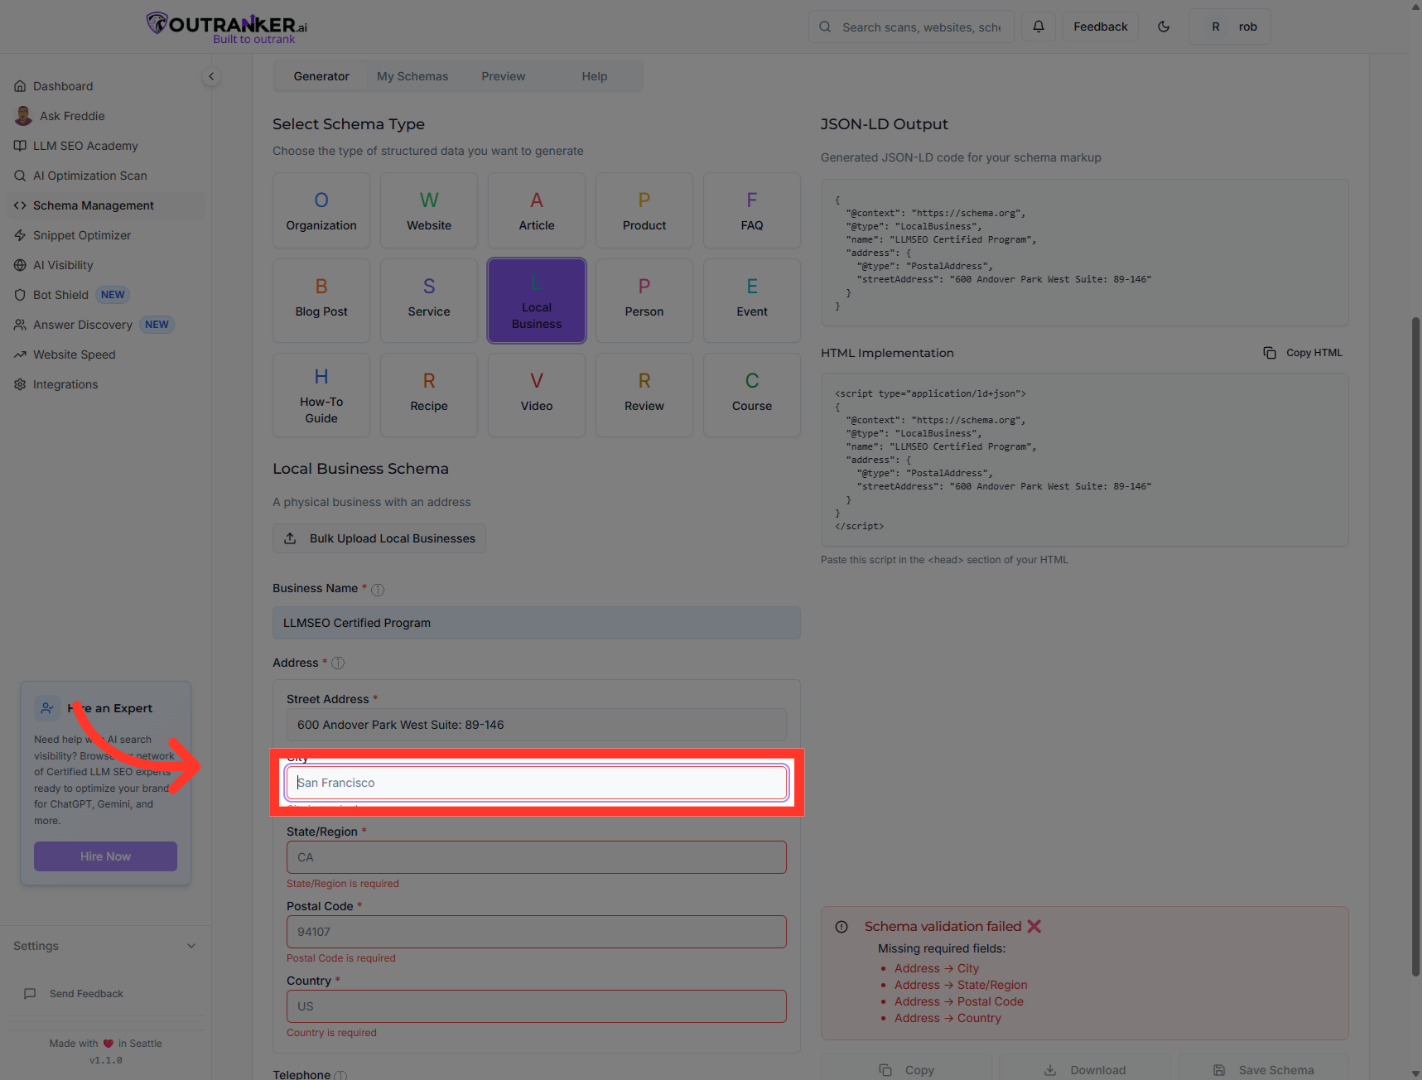Switch to the My Schemas tab
Screen dimensions: 1422x1080
coord(412,77)
